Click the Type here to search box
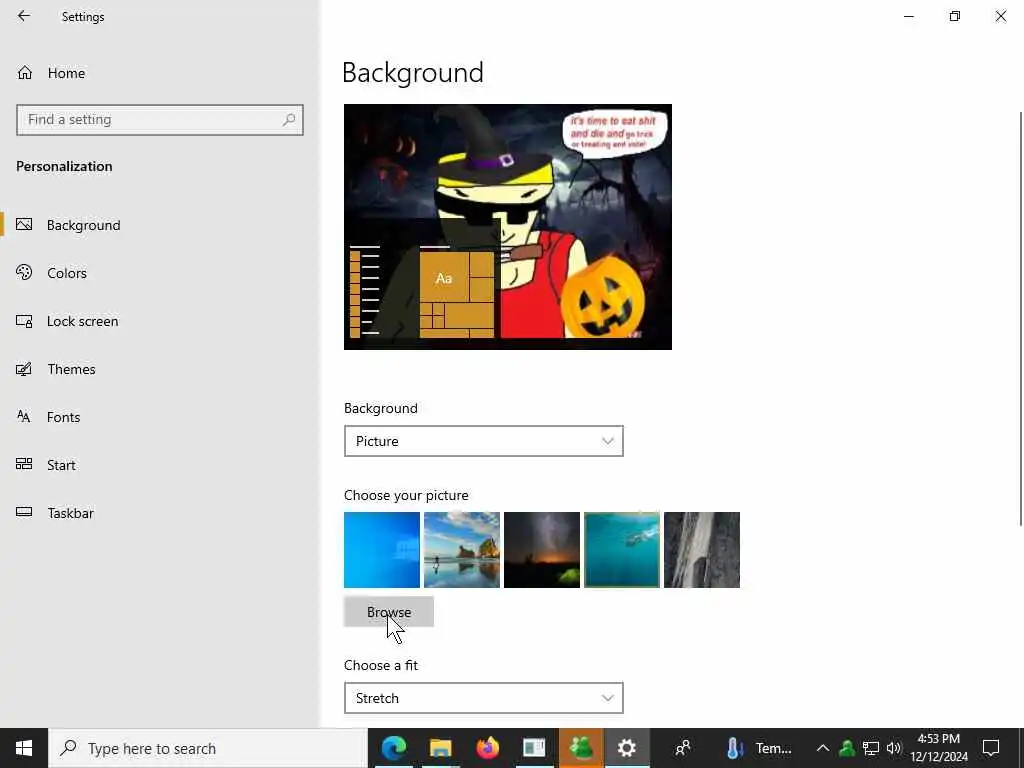This screenshot has height=768, width=1024. point(208,748)
